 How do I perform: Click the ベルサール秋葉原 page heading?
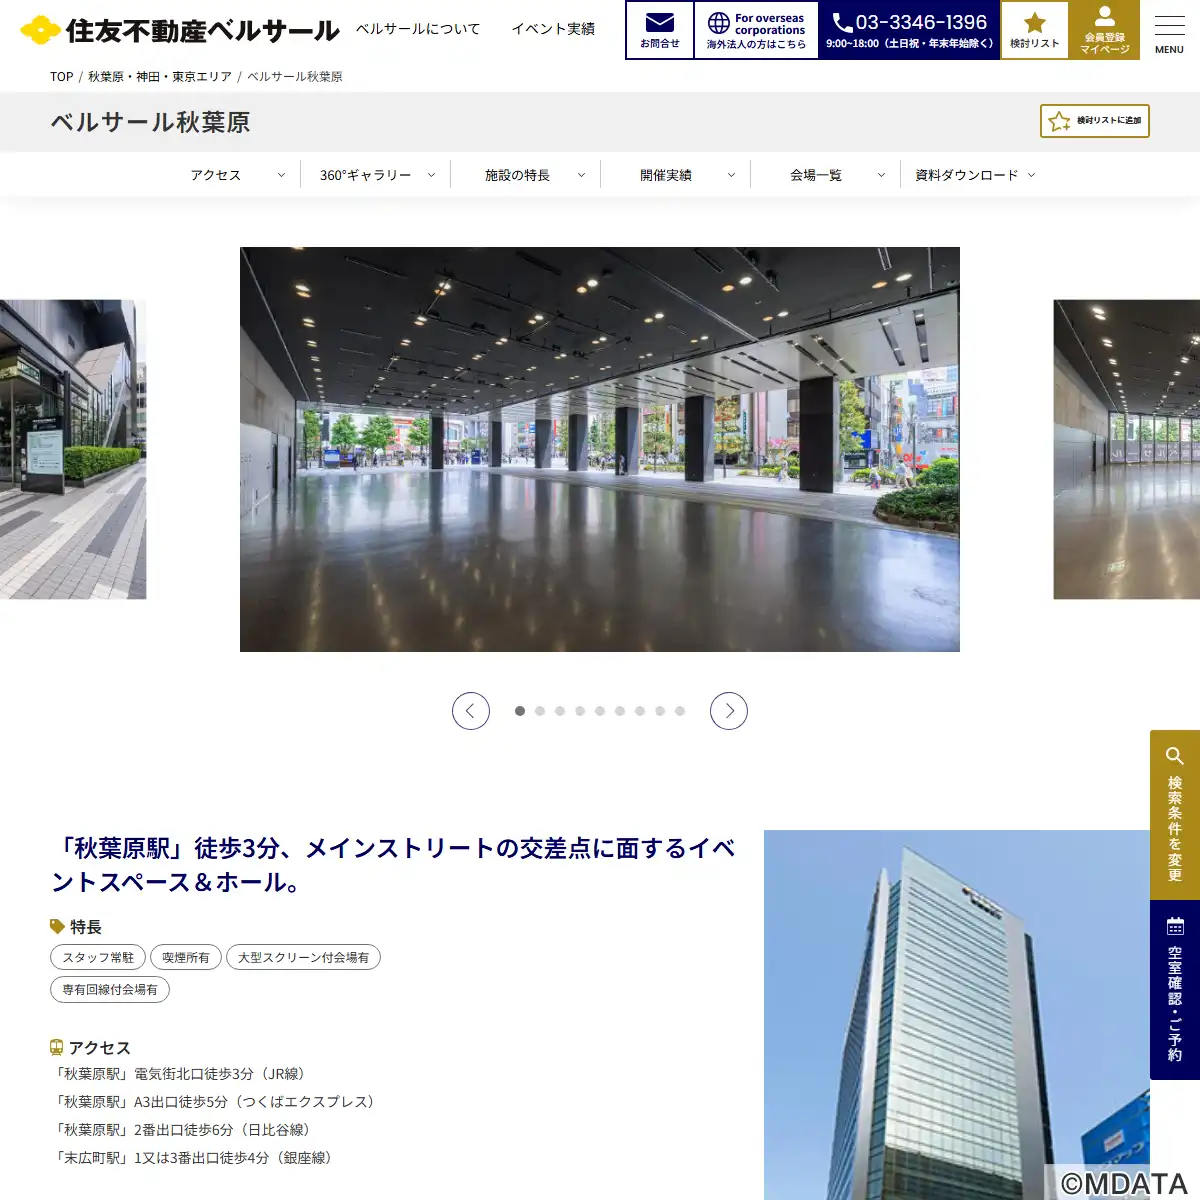pyautogui.click(x=150, y=122)
